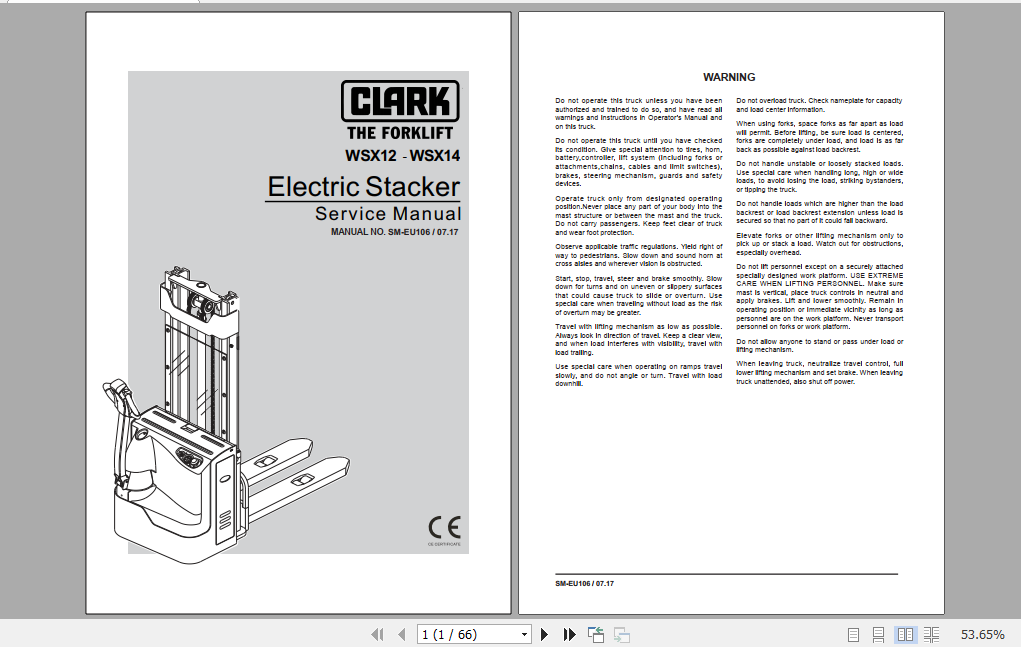Click the CLARK logo on the cover

[400, 101]
